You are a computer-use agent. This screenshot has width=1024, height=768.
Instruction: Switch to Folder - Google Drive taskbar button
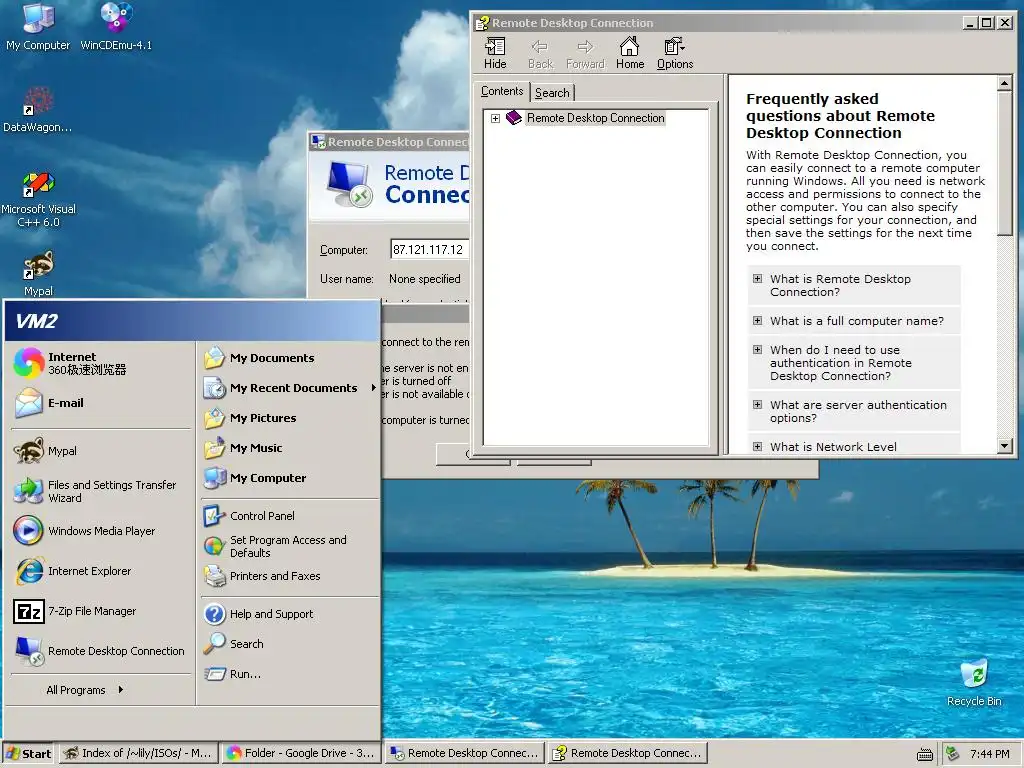301,753
